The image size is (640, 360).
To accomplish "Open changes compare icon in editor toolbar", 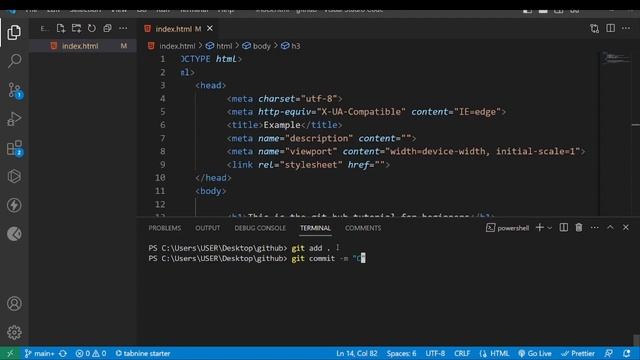I will point(595,28).
